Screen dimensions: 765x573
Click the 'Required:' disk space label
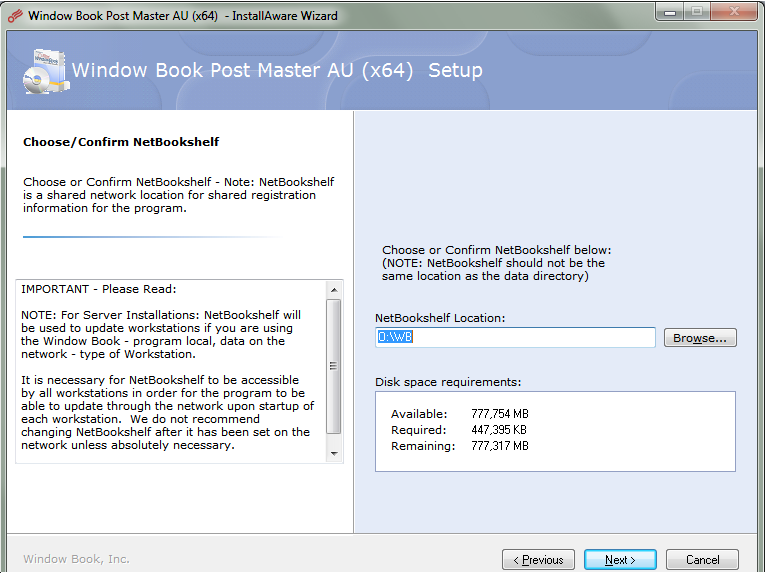[x=419, y=430]
